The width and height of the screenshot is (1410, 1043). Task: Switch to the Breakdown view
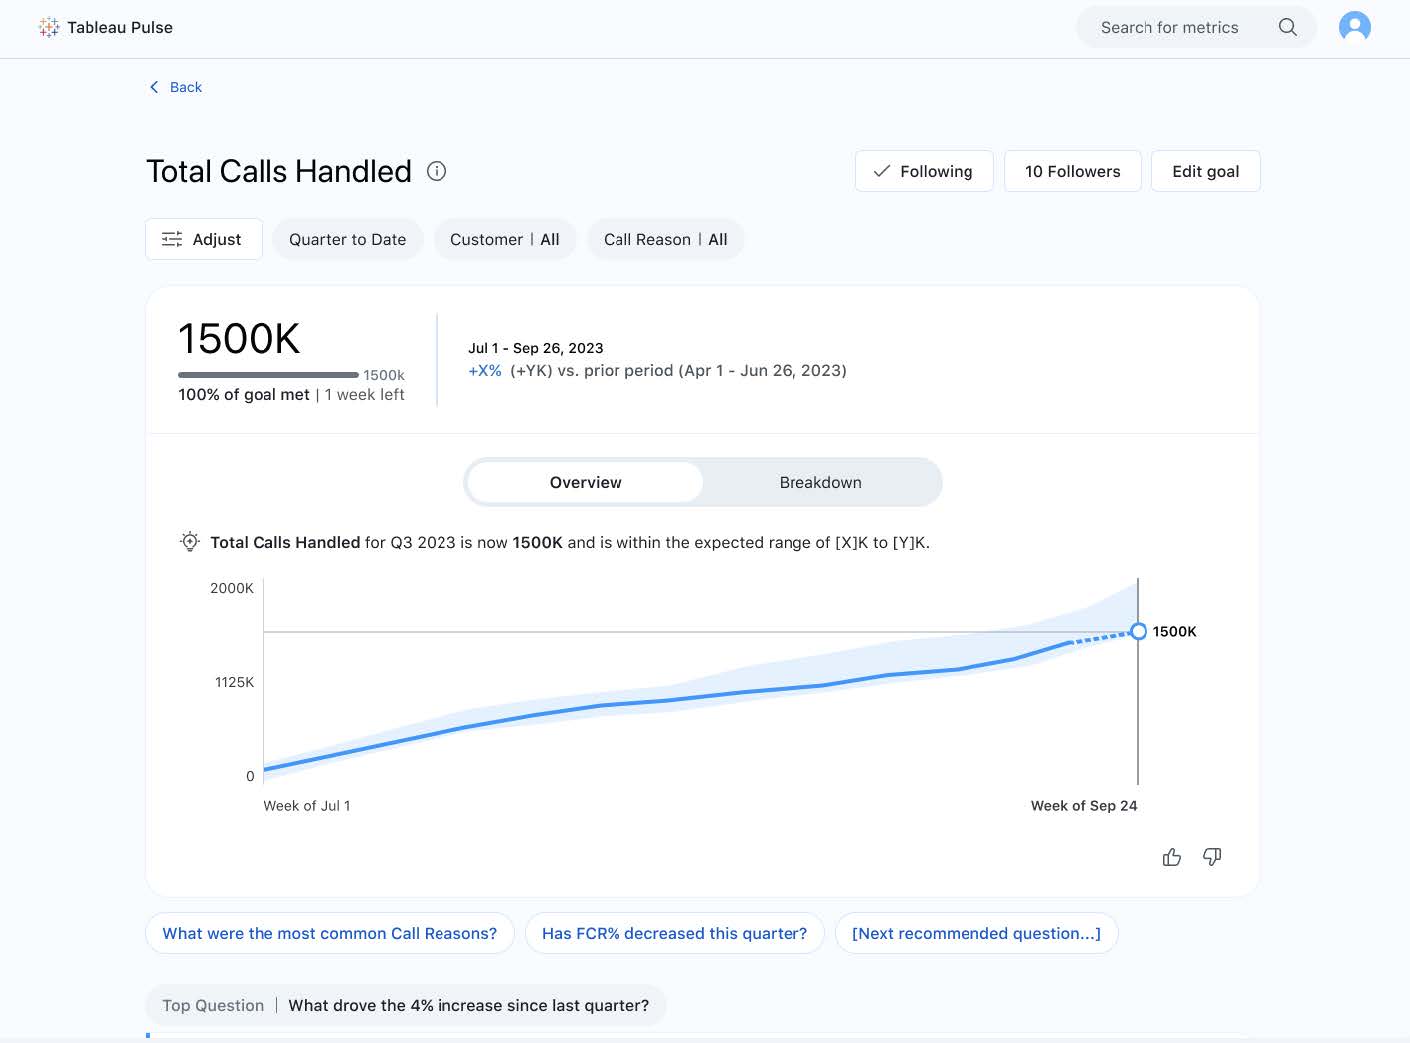tap(820, 482)
